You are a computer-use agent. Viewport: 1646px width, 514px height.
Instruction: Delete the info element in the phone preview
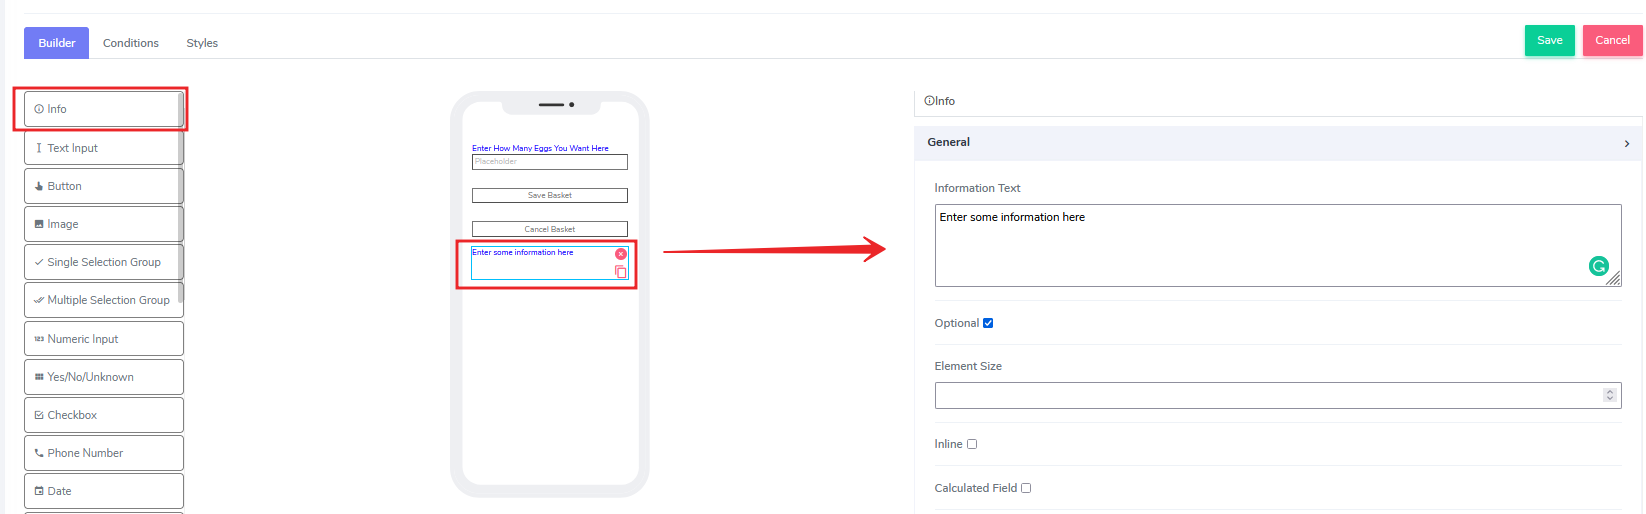tap(621, 254)
